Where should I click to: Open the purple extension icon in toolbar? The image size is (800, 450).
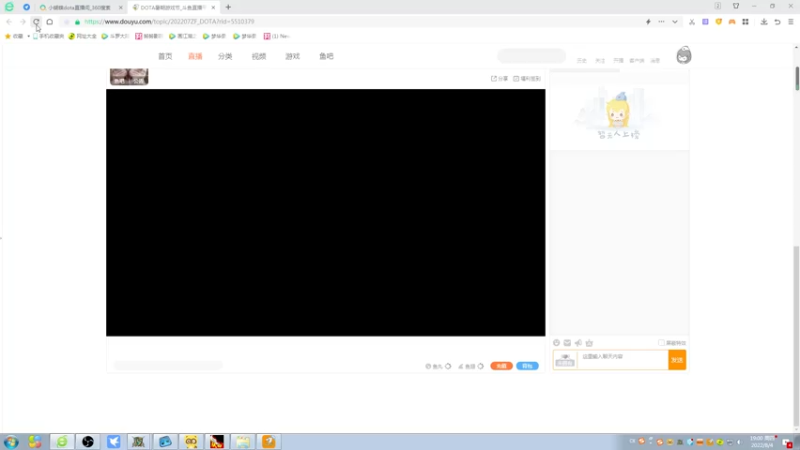coord(705,21)
